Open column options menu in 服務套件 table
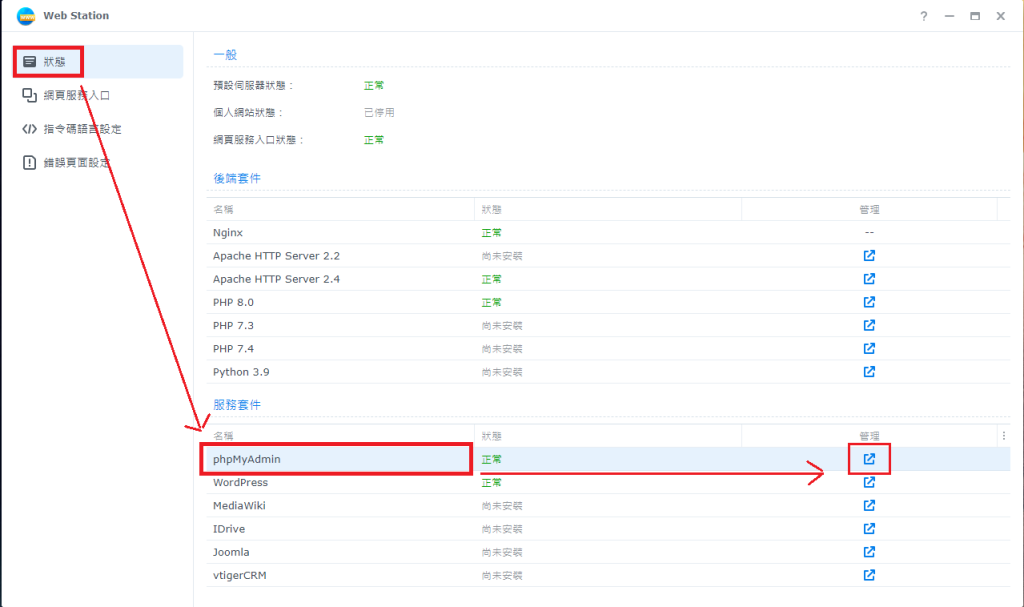Screen dimensions: 1024x607 coord(1004,436)
